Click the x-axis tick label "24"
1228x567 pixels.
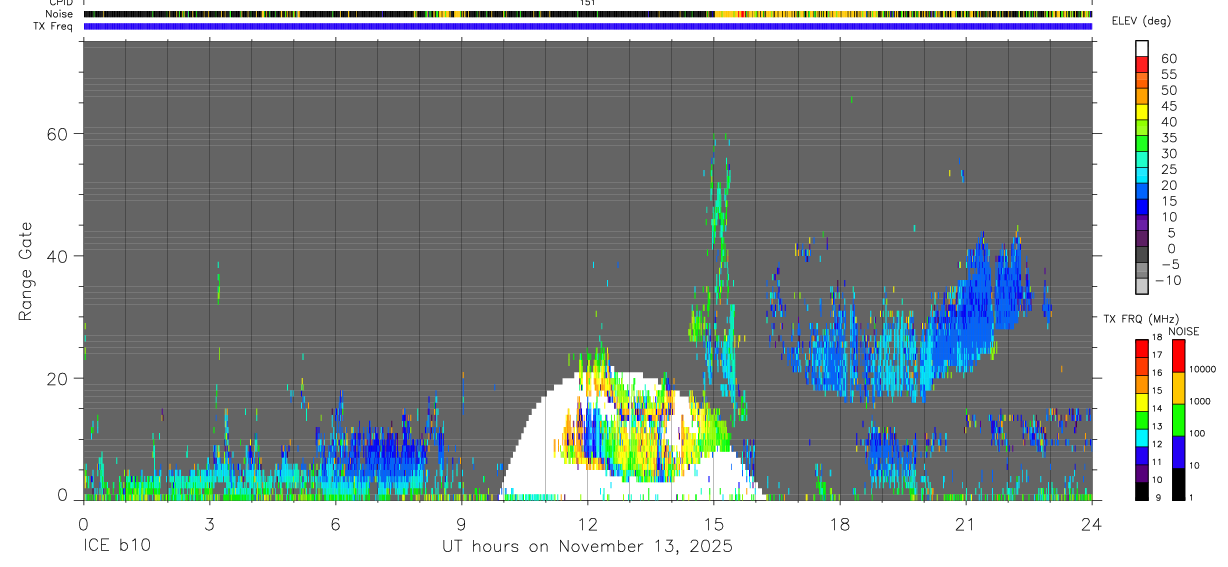[x=1092, y=525]
